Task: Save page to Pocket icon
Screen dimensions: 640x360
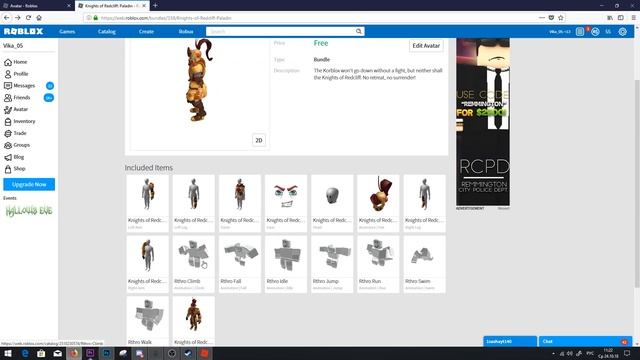Action: click(551, 18)
